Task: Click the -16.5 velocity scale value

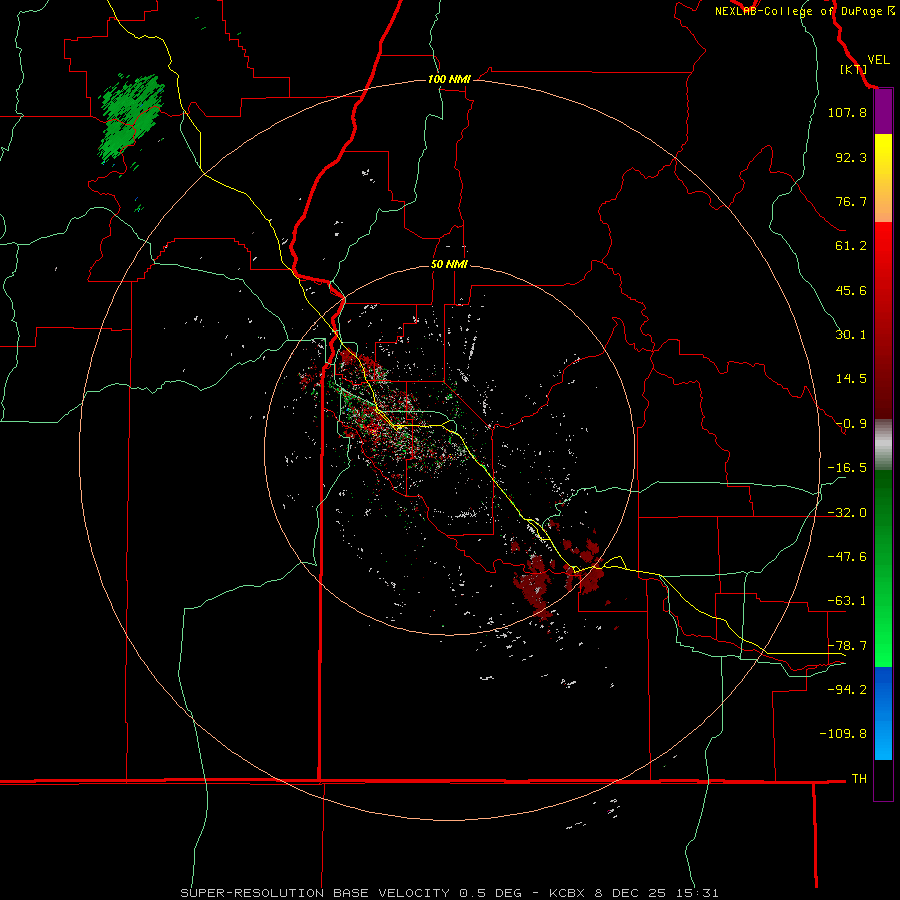Action: [847, 468]
